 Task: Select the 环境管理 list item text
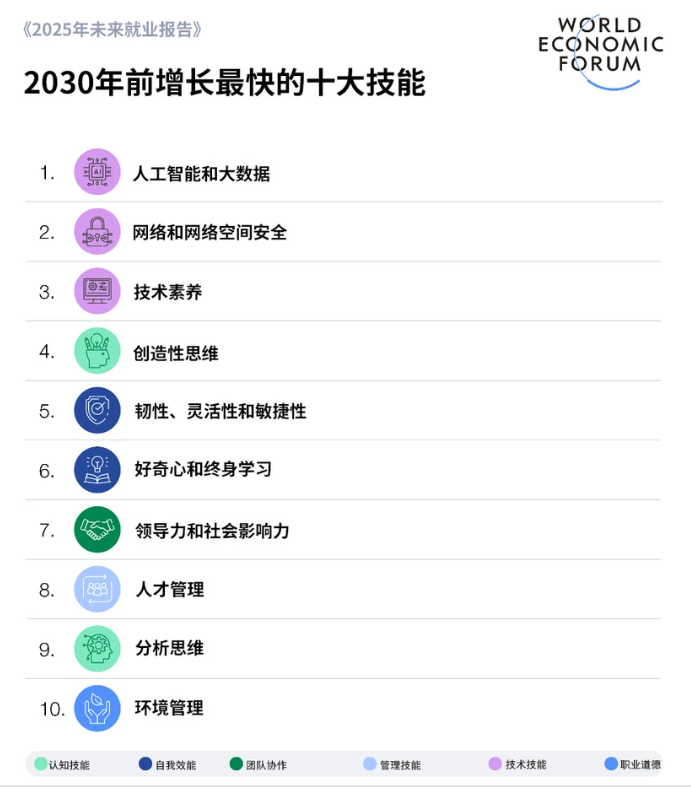pos(169,708)
